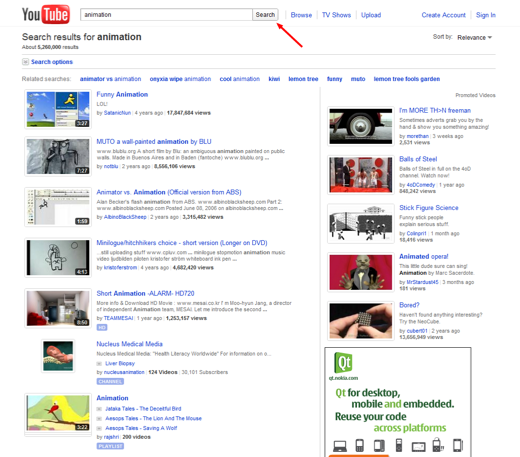
Task: Visit uploader TEAMMESAI's channel
Action: coord(118,318)
